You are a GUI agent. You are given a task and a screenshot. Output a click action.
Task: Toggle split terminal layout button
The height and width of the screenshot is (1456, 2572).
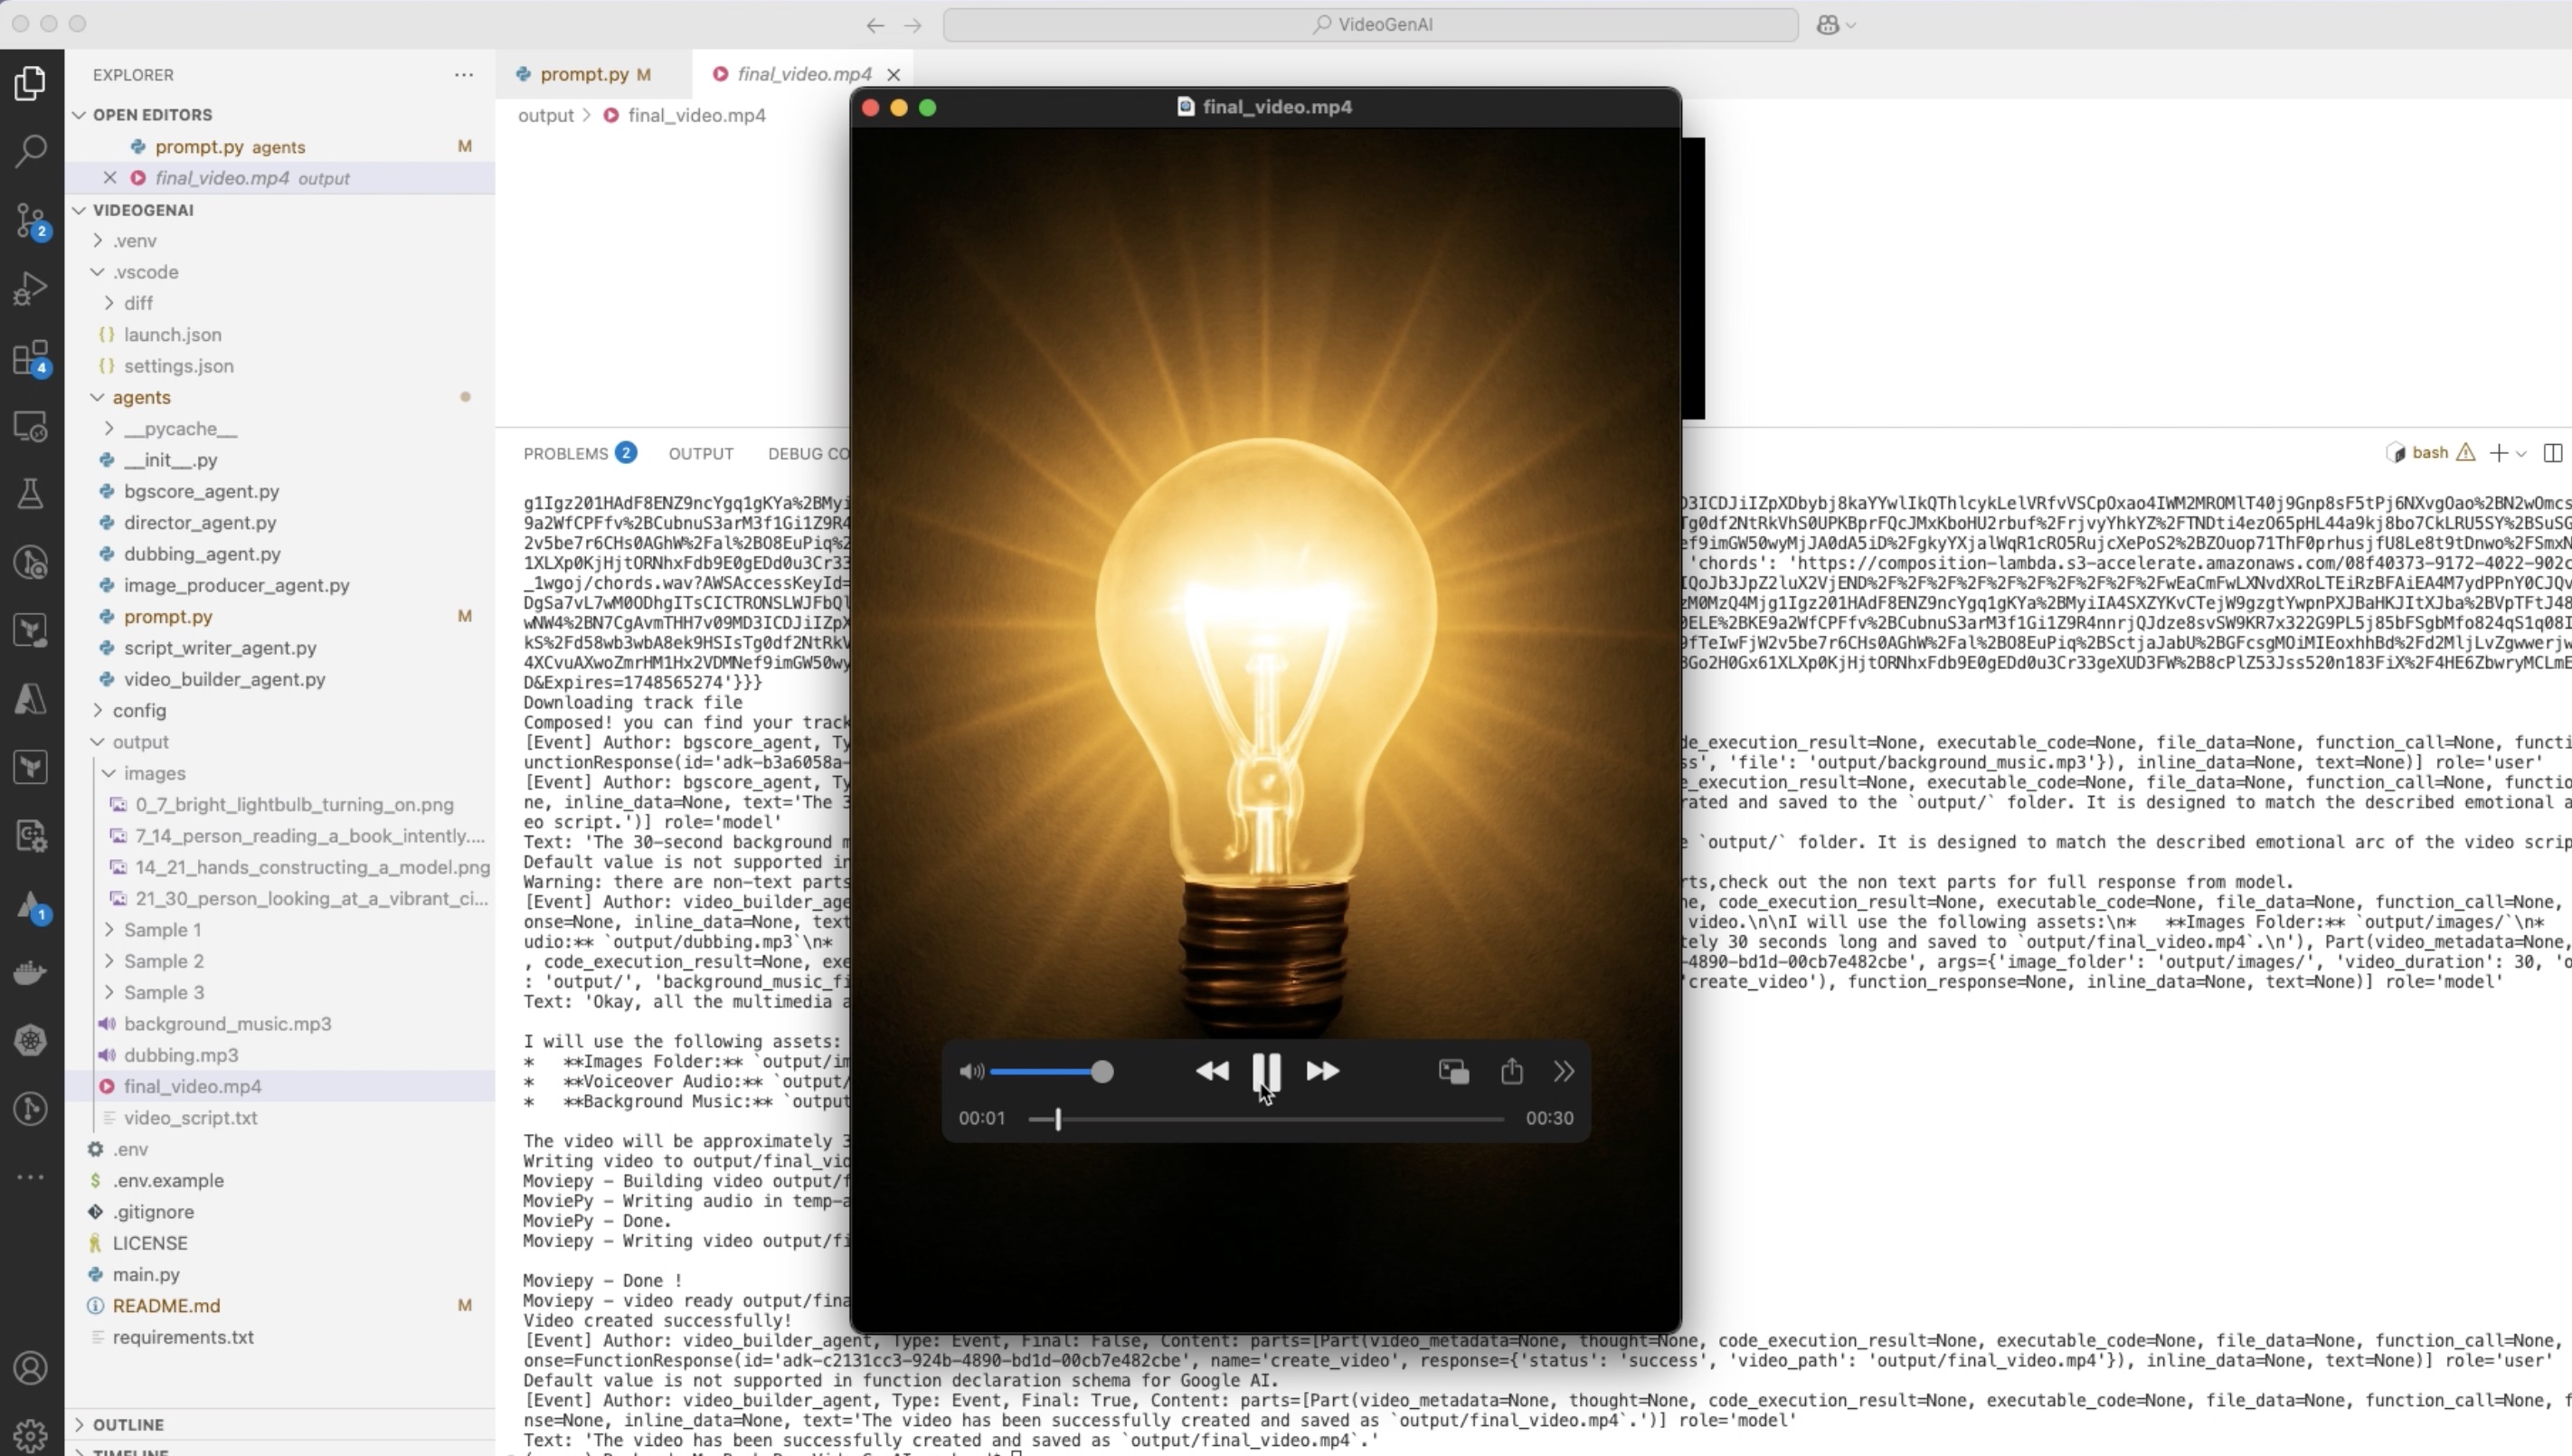[2552, 453]
